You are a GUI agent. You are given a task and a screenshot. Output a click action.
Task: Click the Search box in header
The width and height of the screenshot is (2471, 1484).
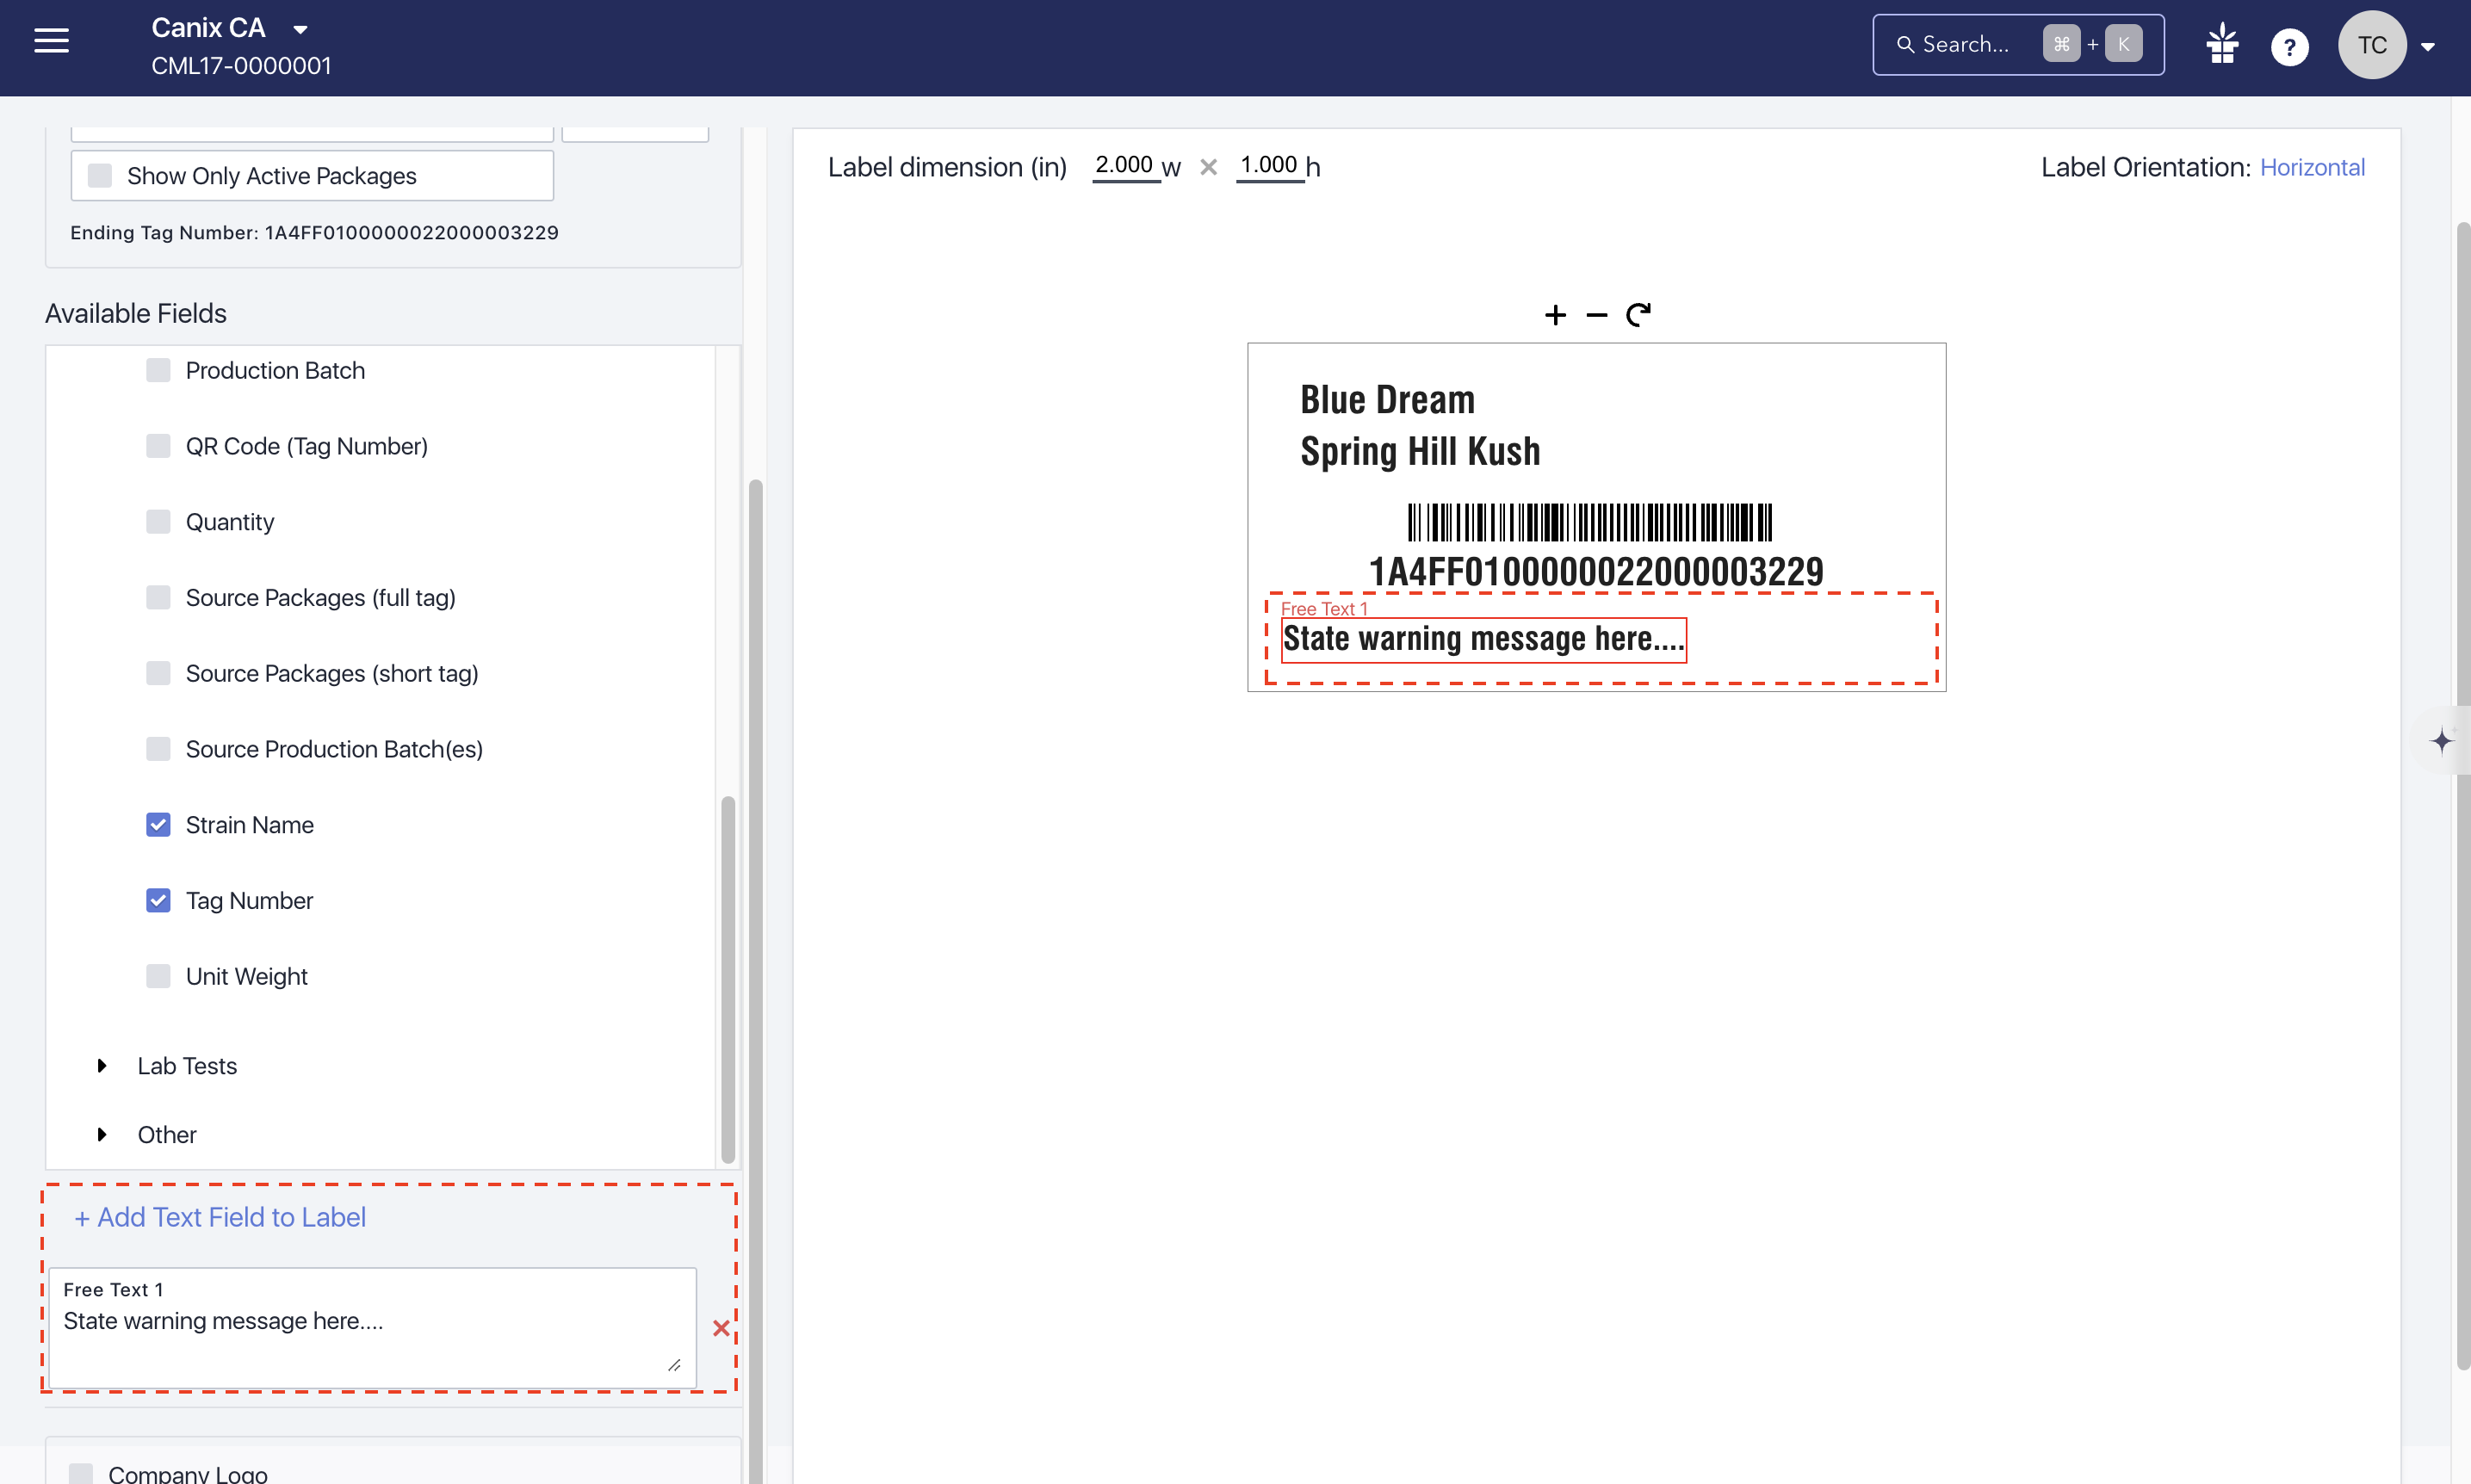(2017, 44)
